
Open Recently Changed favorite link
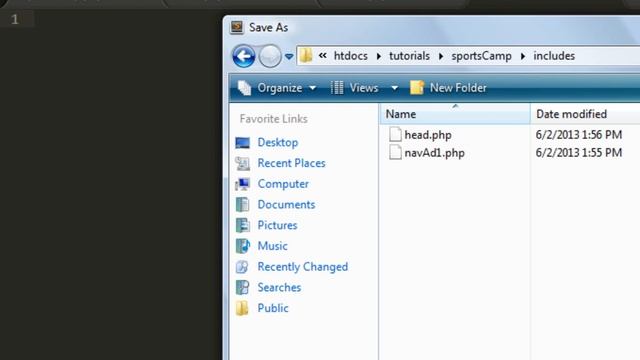(x=302, y=267)
